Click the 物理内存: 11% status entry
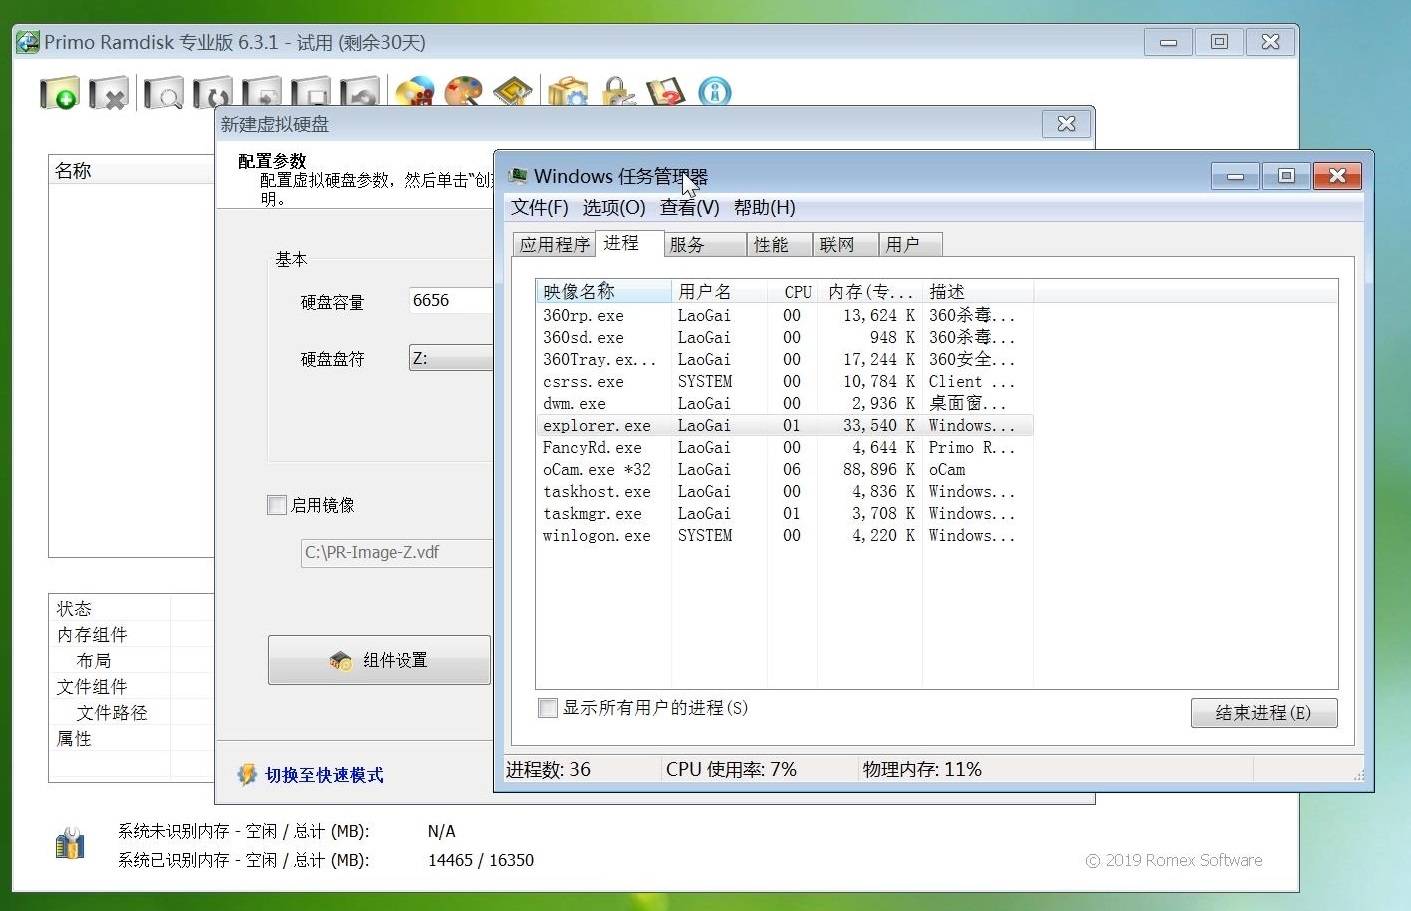The height and width of the screenshot is (911, 1411). (x=922, y=769)
